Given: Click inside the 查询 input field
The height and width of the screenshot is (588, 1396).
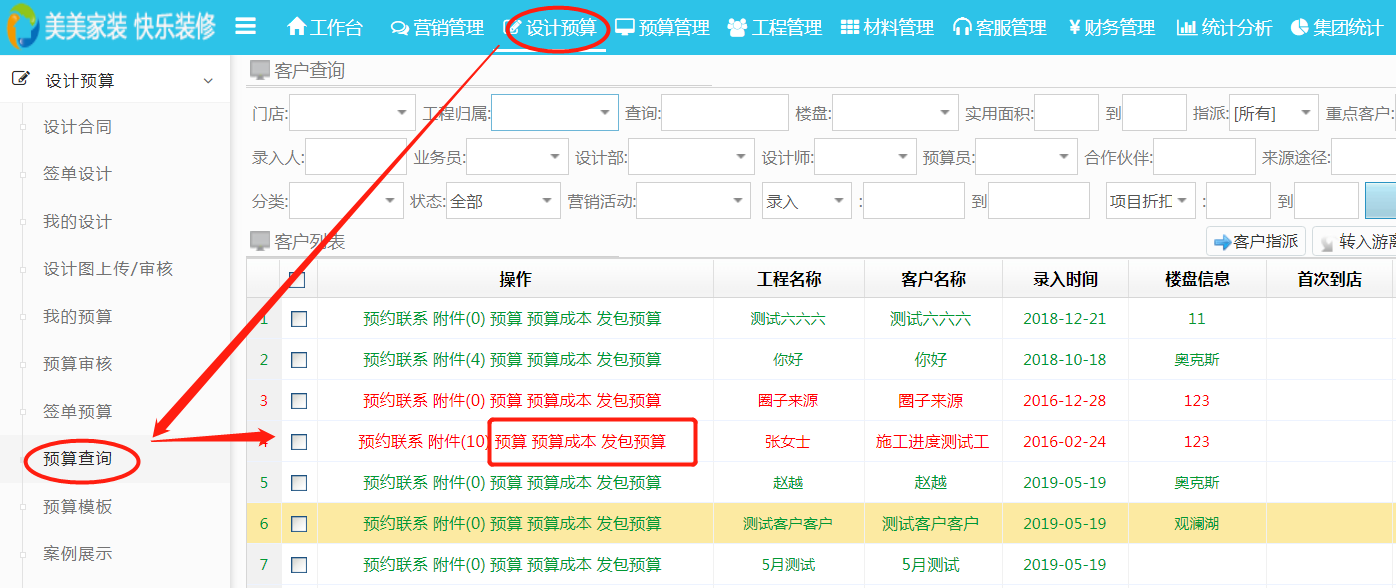Looking at the screenshot, I should (724, 112).
